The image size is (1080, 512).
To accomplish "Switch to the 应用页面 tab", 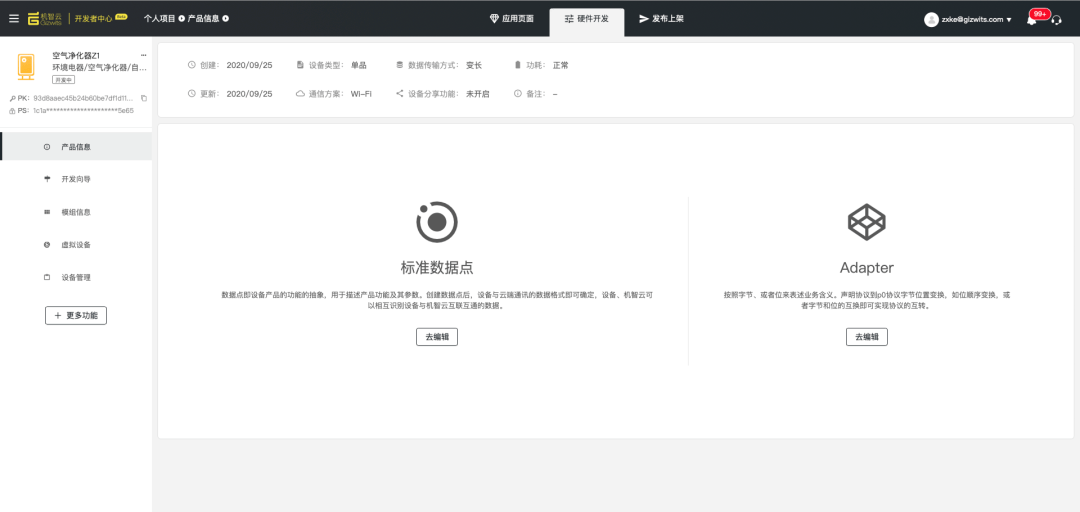I will click(512, 19).
